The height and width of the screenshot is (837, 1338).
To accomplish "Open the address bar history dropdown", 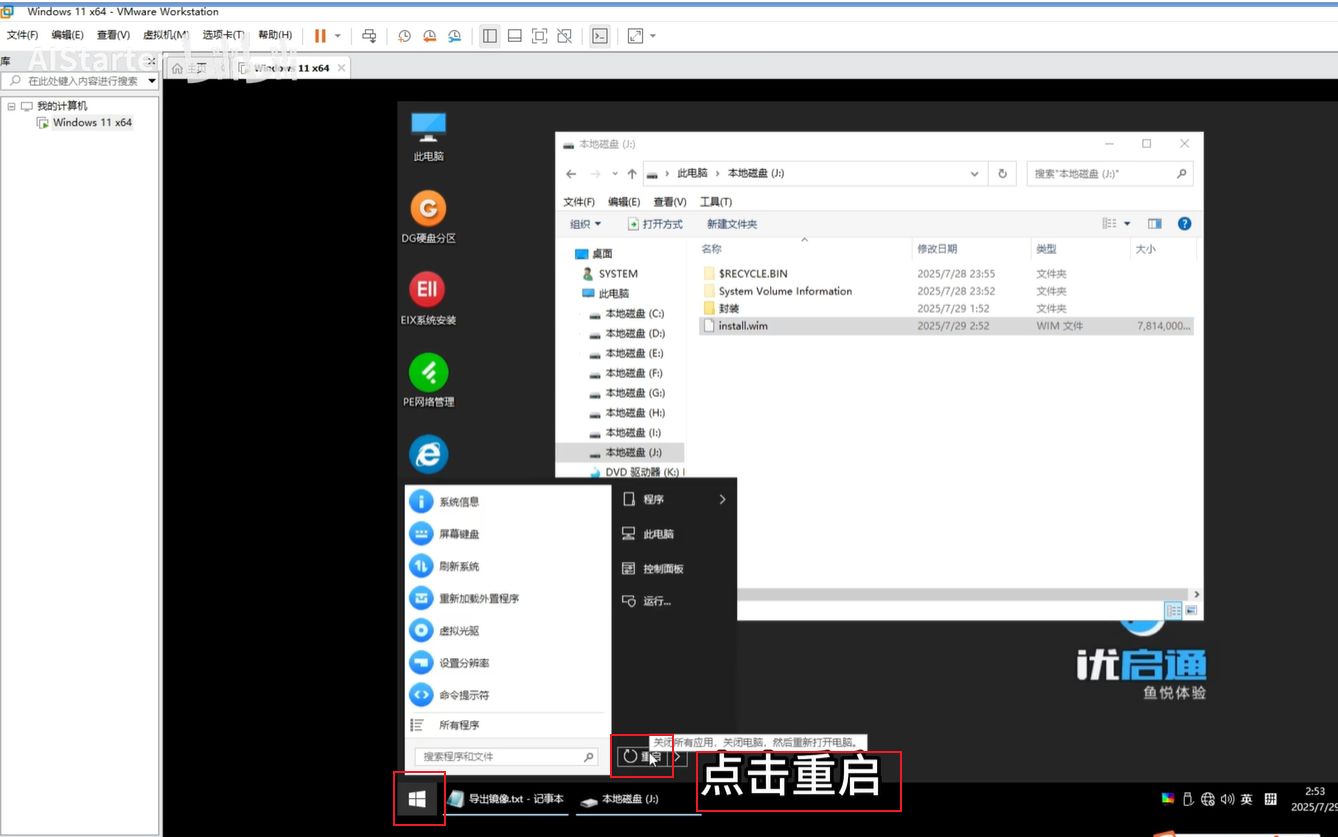I will (975, 173).
